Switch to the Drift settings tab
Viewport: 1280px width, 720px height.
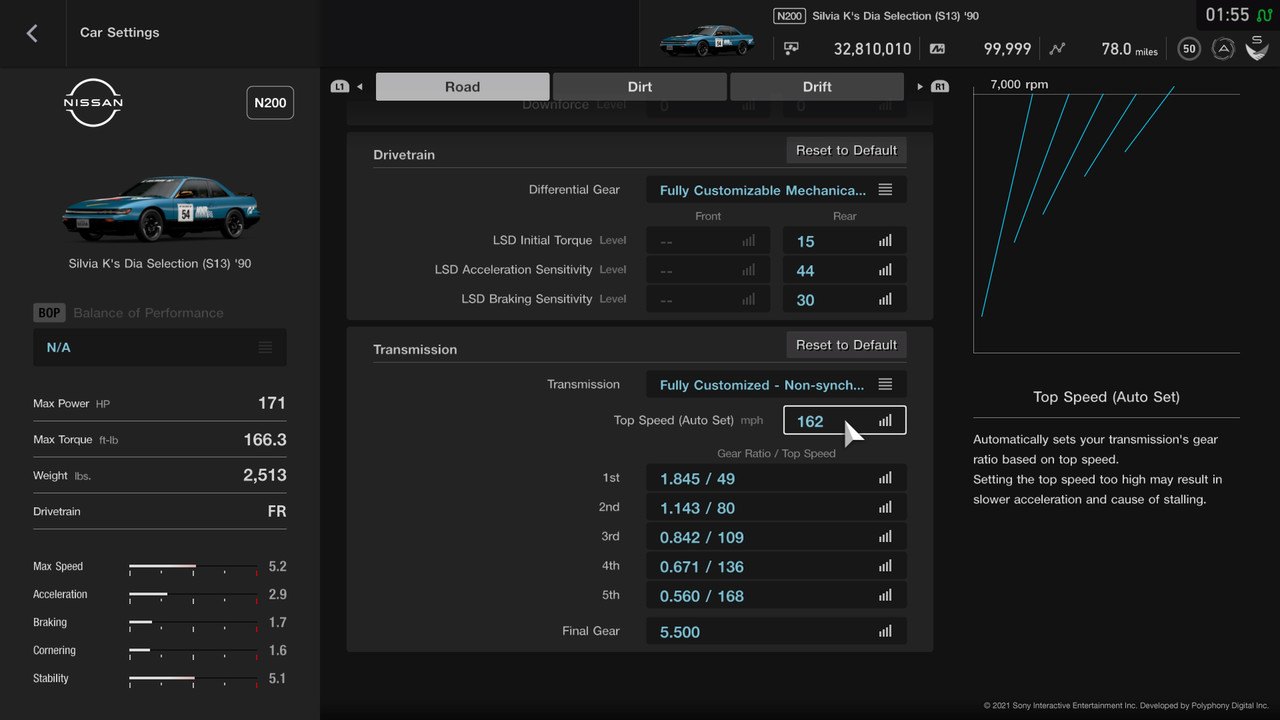tap(817, 87)
